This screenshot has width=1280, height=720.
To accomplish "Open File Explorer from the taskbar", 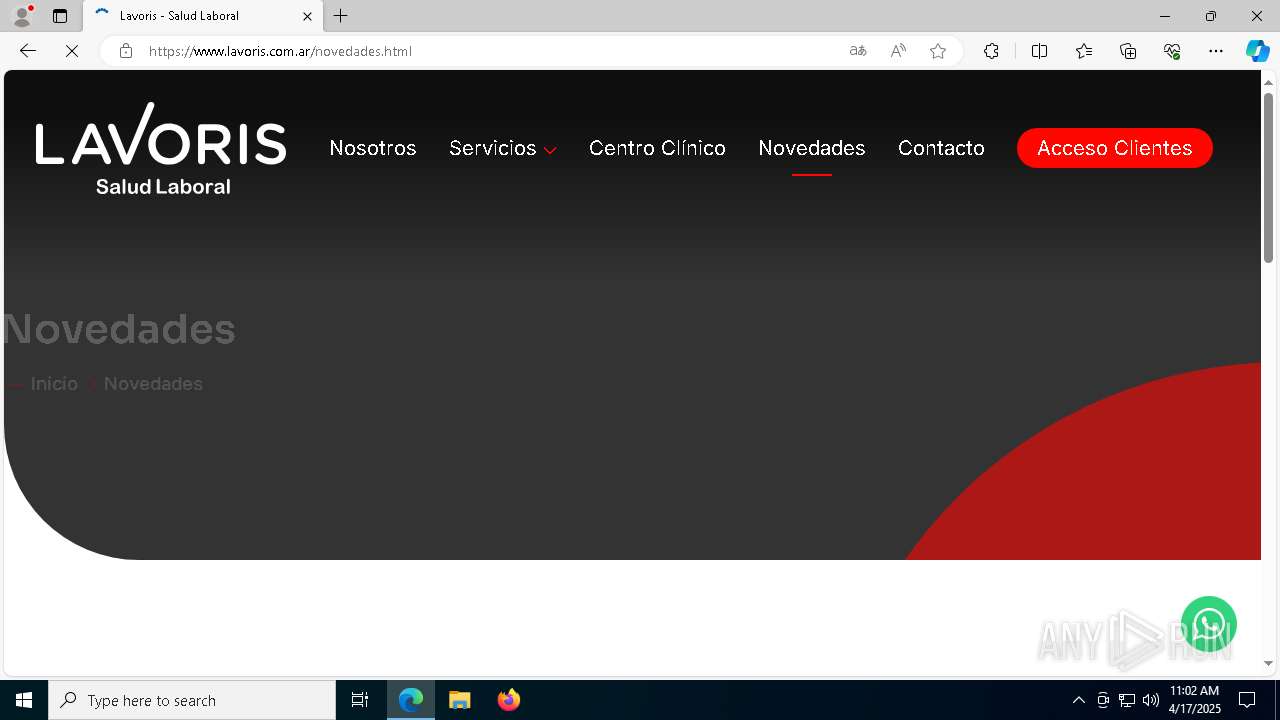I will (459, 700).
